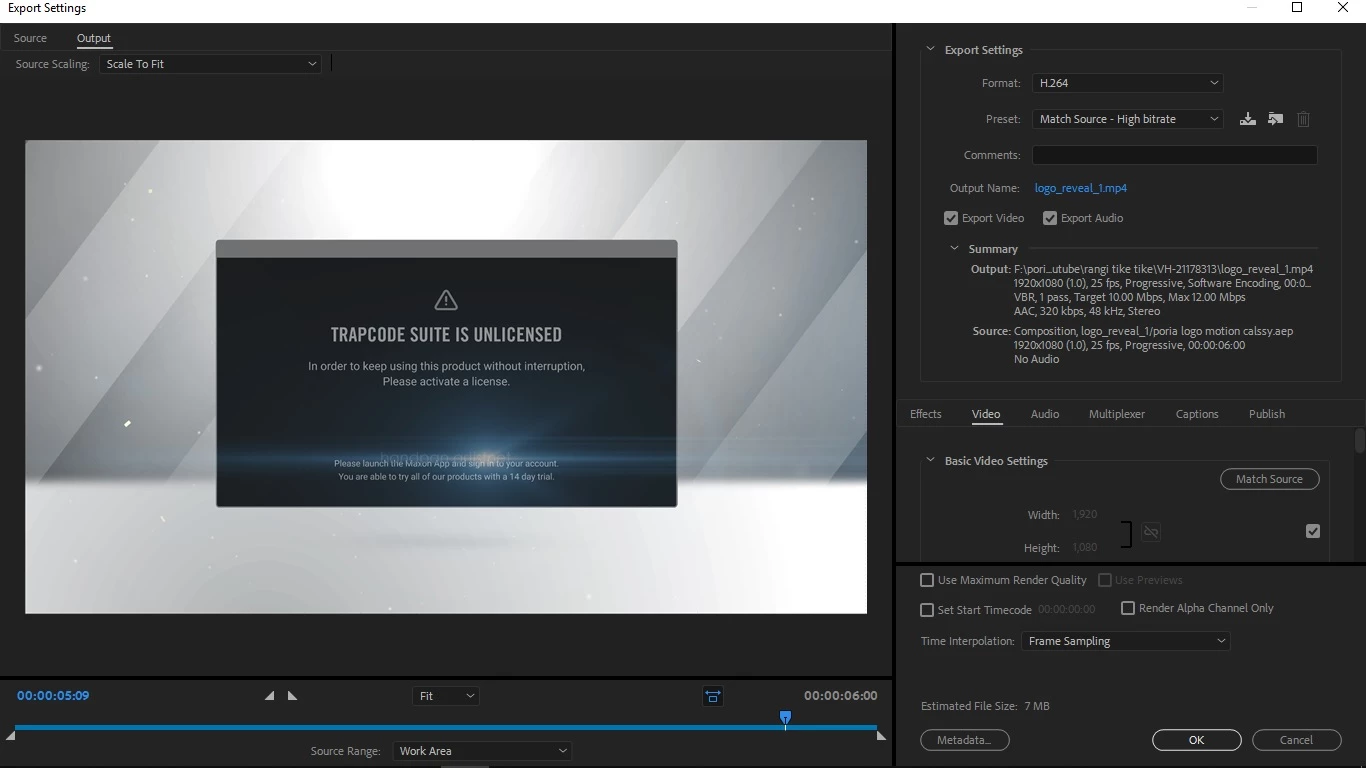Viewport: 1366px width, 768px height.
Task: Check Render Alpha Channel Only
Action: click(x=1128, y=608)
